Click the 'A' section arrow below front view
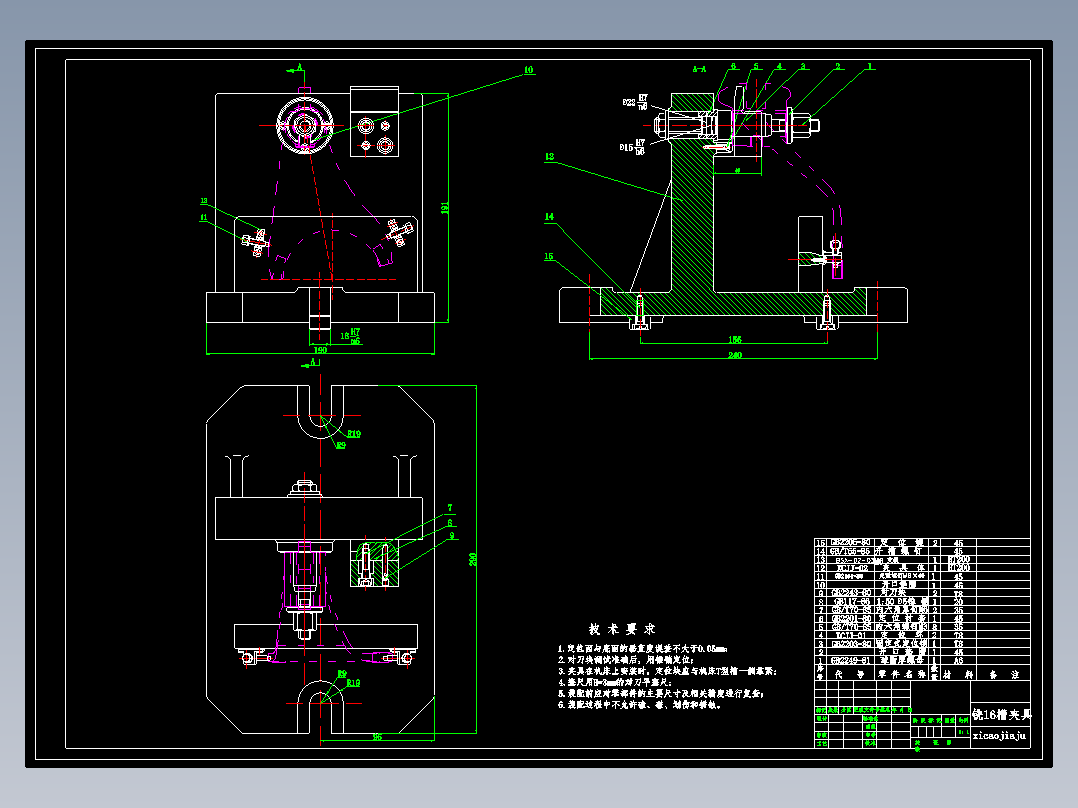 [x=311, y=362]
